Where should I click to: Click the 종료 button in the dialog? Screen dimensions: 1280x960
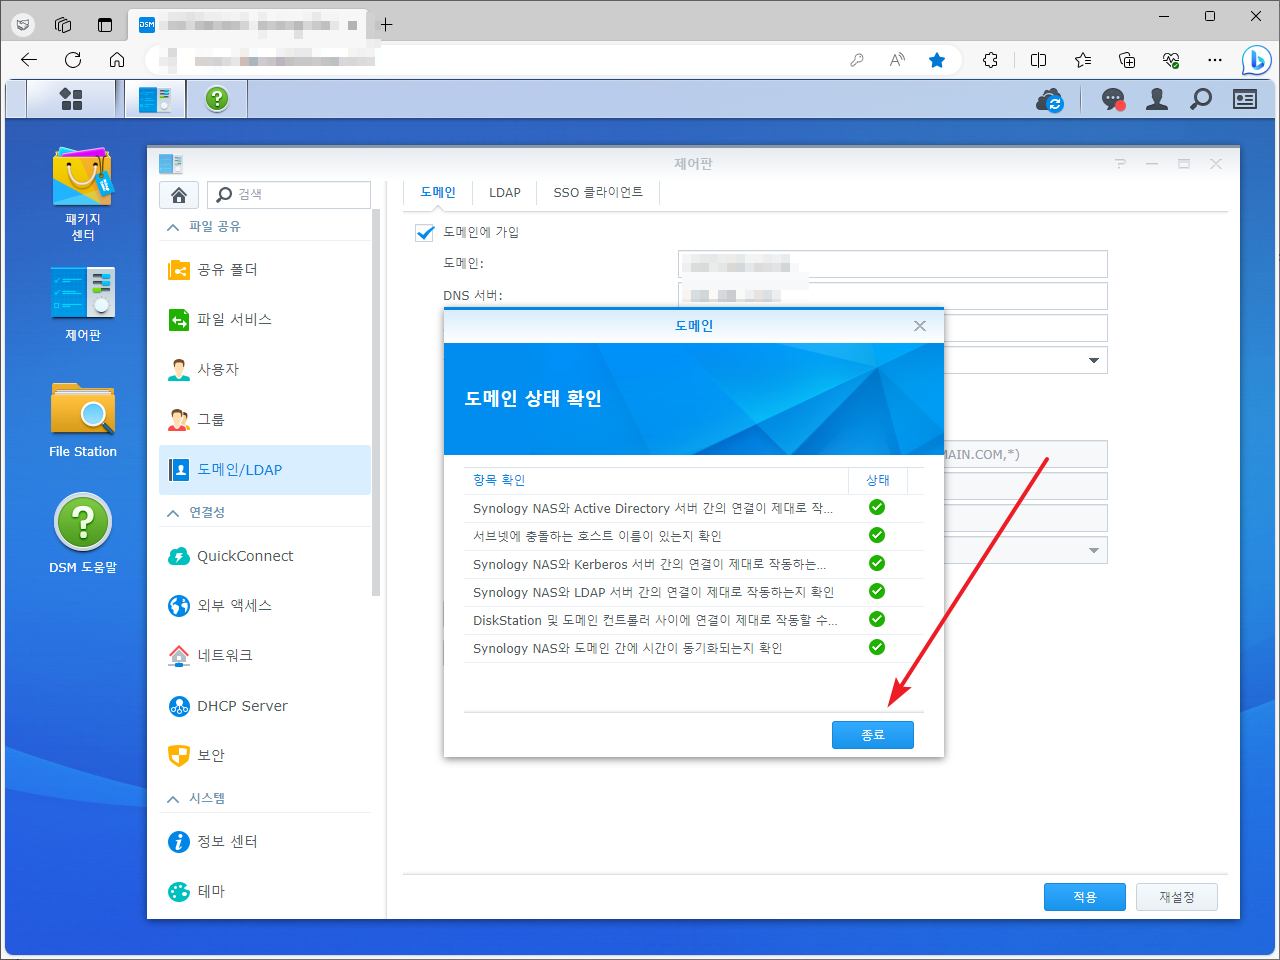(873, 735)
